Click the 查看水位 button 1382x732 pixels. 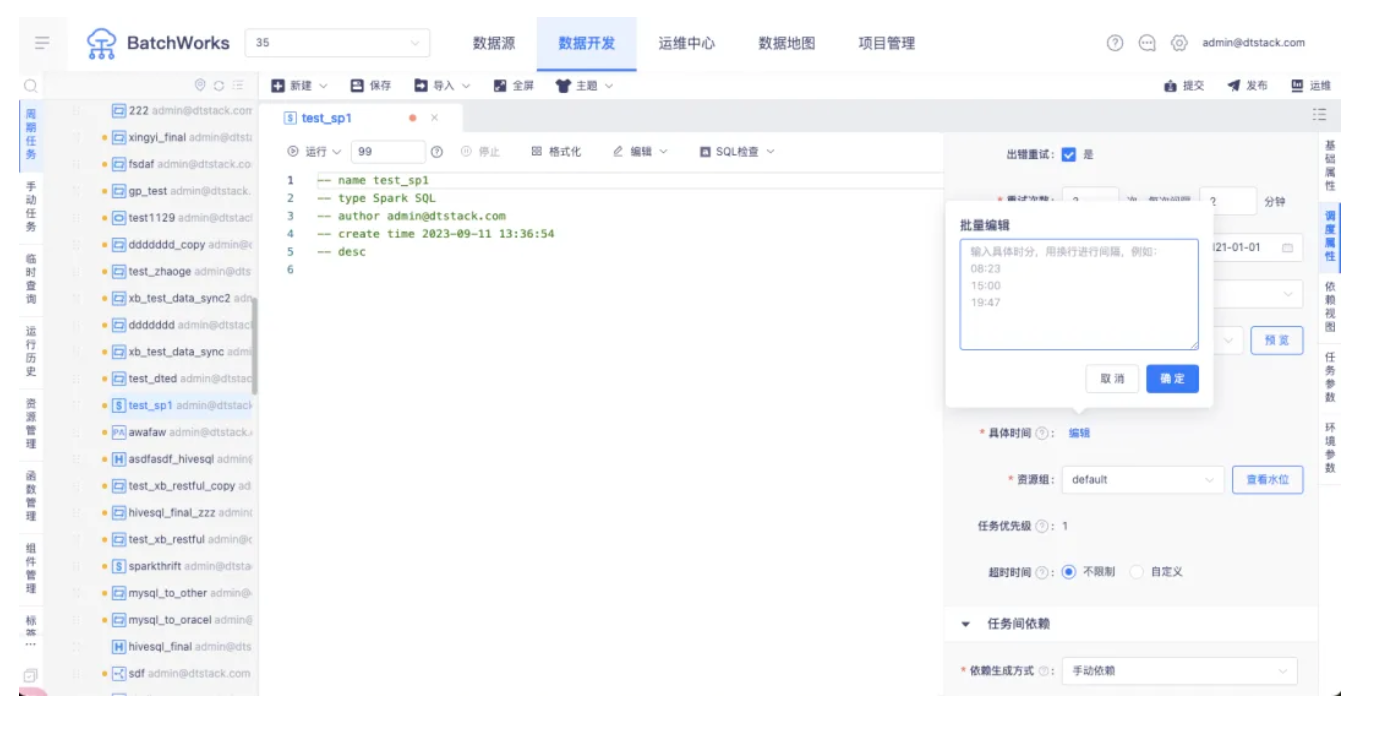coord(1267,480)
